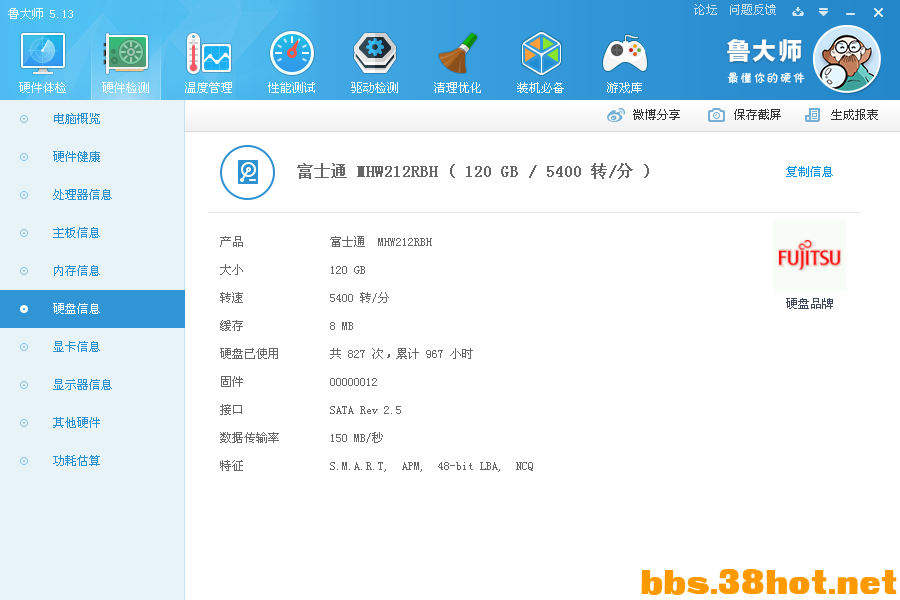The image size is (900, 600).
Task: Click usage value 共 827 次
Action: pyautogui.click(x=401, y=354)
